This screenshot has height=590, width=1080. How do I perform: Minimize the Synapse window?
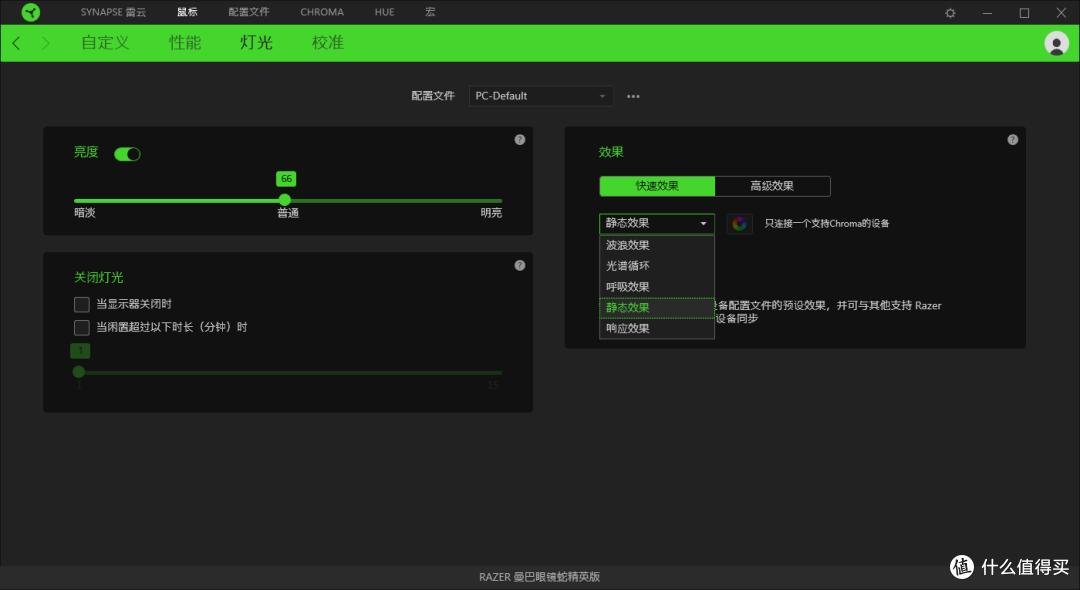tap(987, 12)
